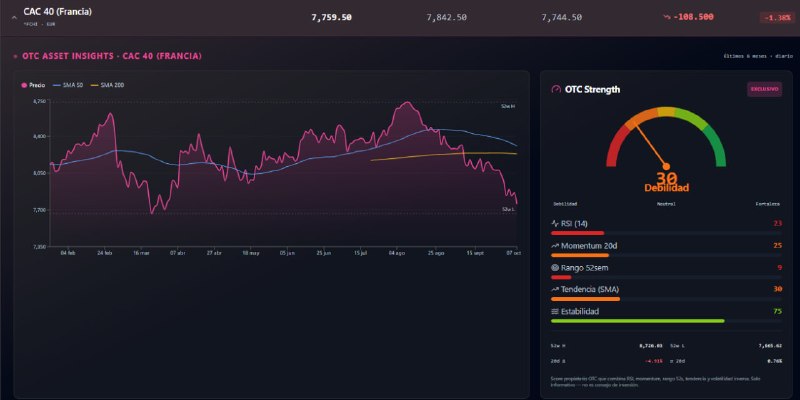Viewport: 800px width, 400px height.
Task: Click the Momentum 20d value 25
Action: coord(777,246)
